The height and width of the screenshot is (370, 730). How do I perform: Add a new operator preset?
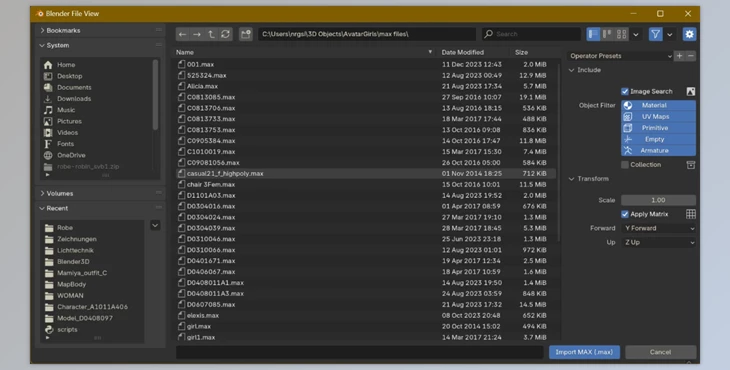(x=680, y=56)
